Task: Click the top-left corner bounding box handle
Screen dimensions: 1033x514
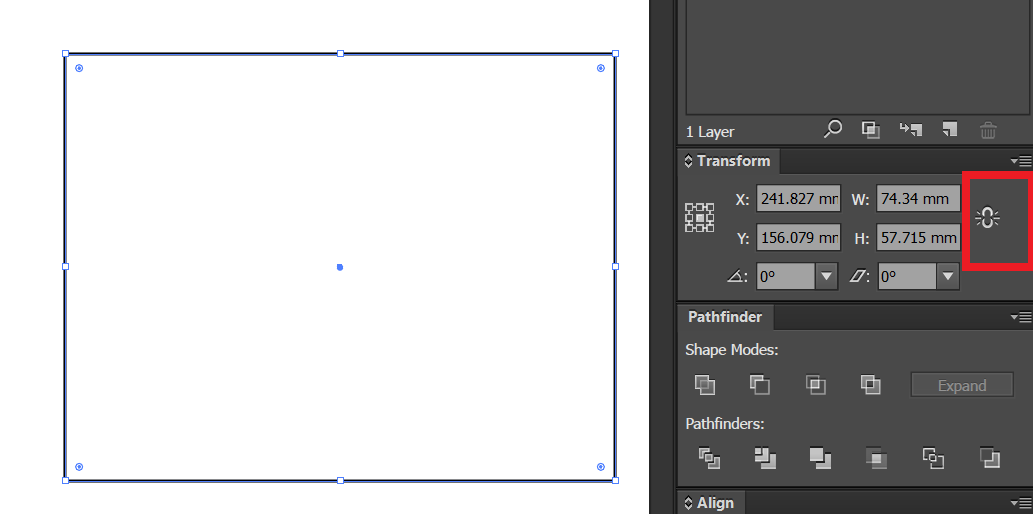Action: click(x=65, y=53)
